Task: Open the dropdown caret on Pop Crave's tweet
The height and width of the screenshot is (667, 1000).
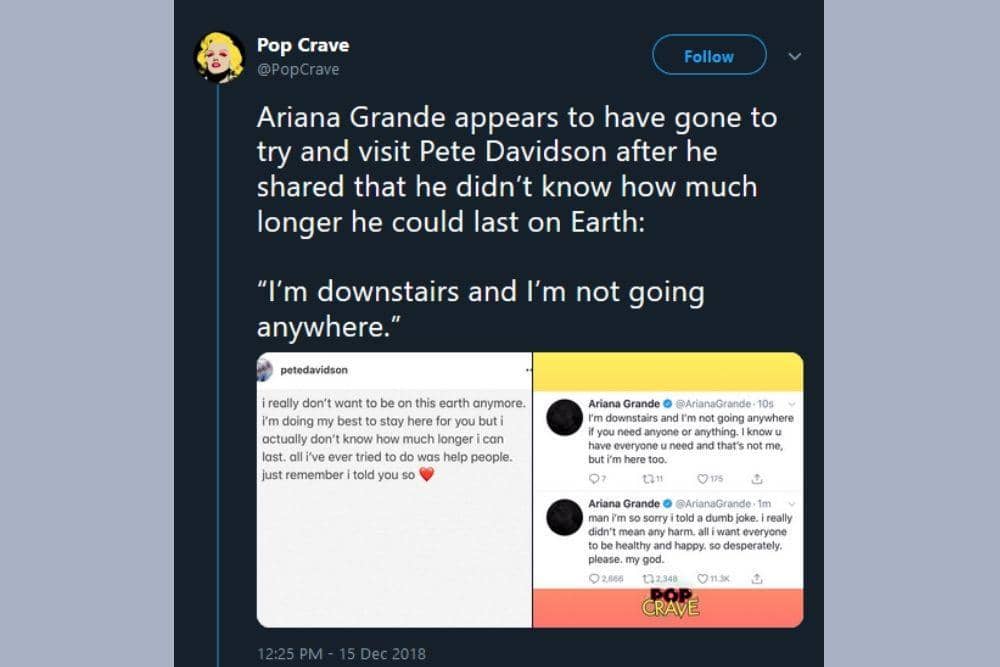Action: click(x=793, y=57)
